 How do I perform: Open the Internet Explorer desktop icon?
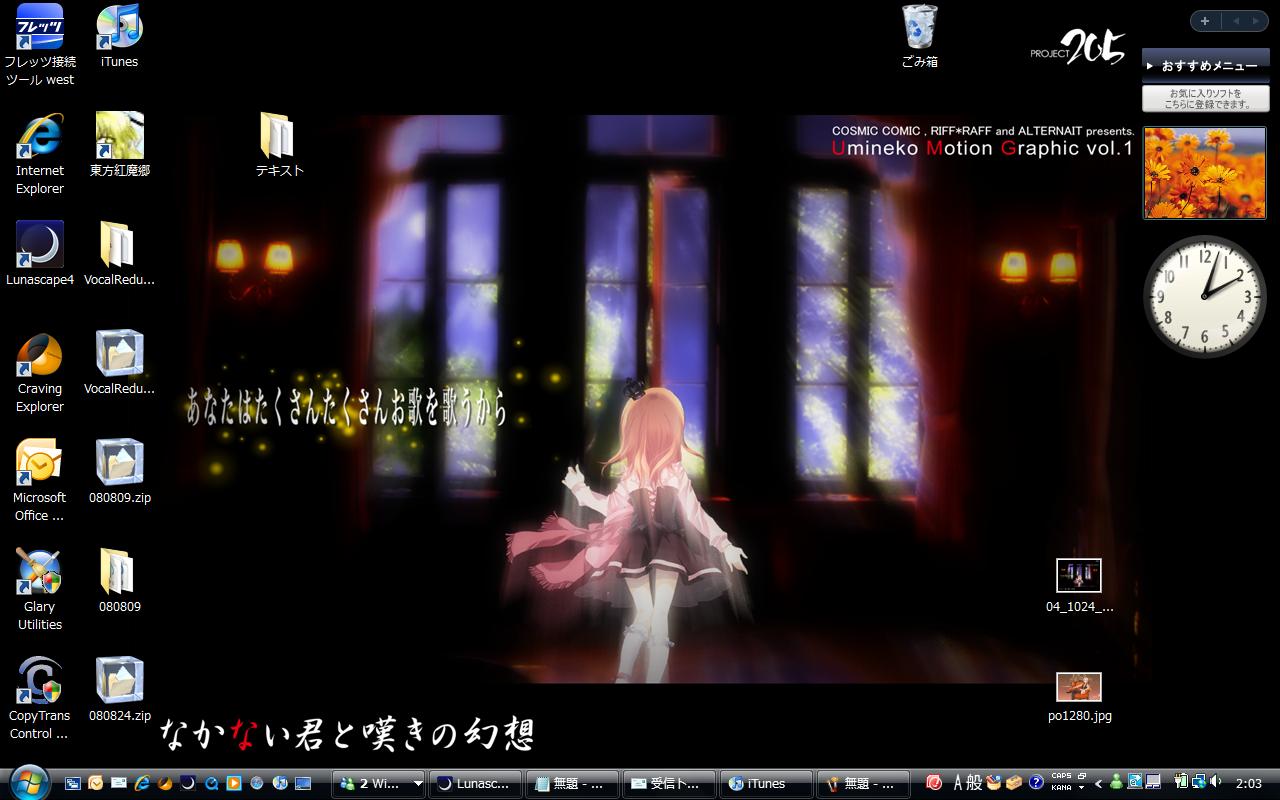point(40,153)
